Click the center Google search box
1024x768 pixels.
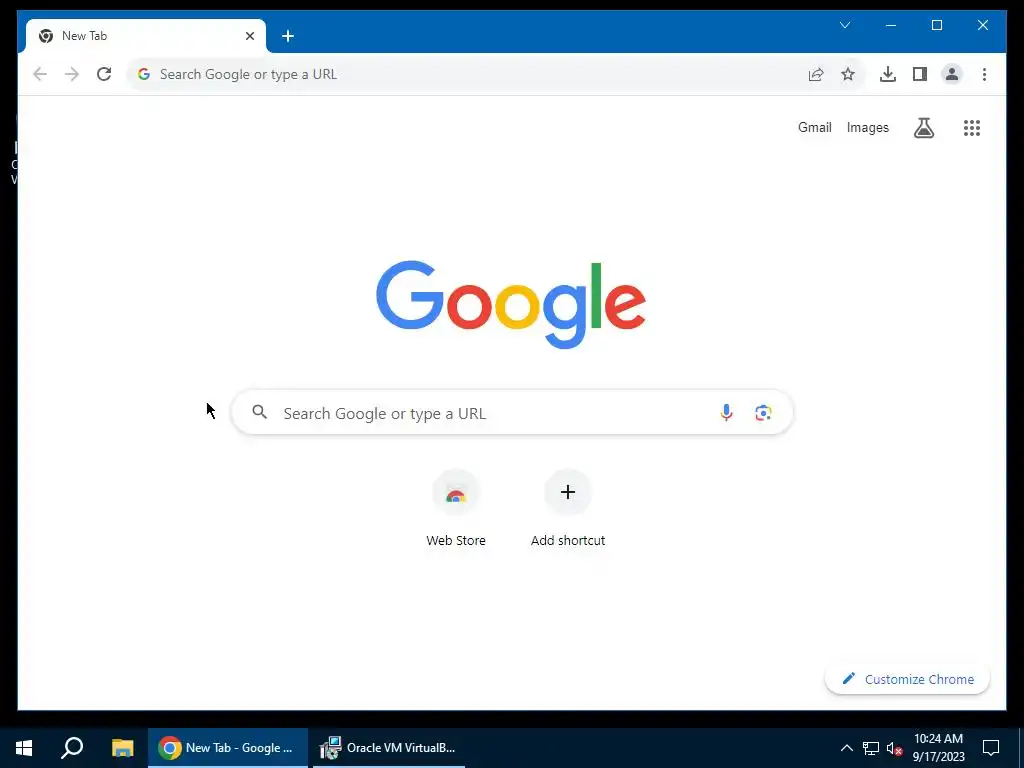pyautogui.click(x=512, y=412)
